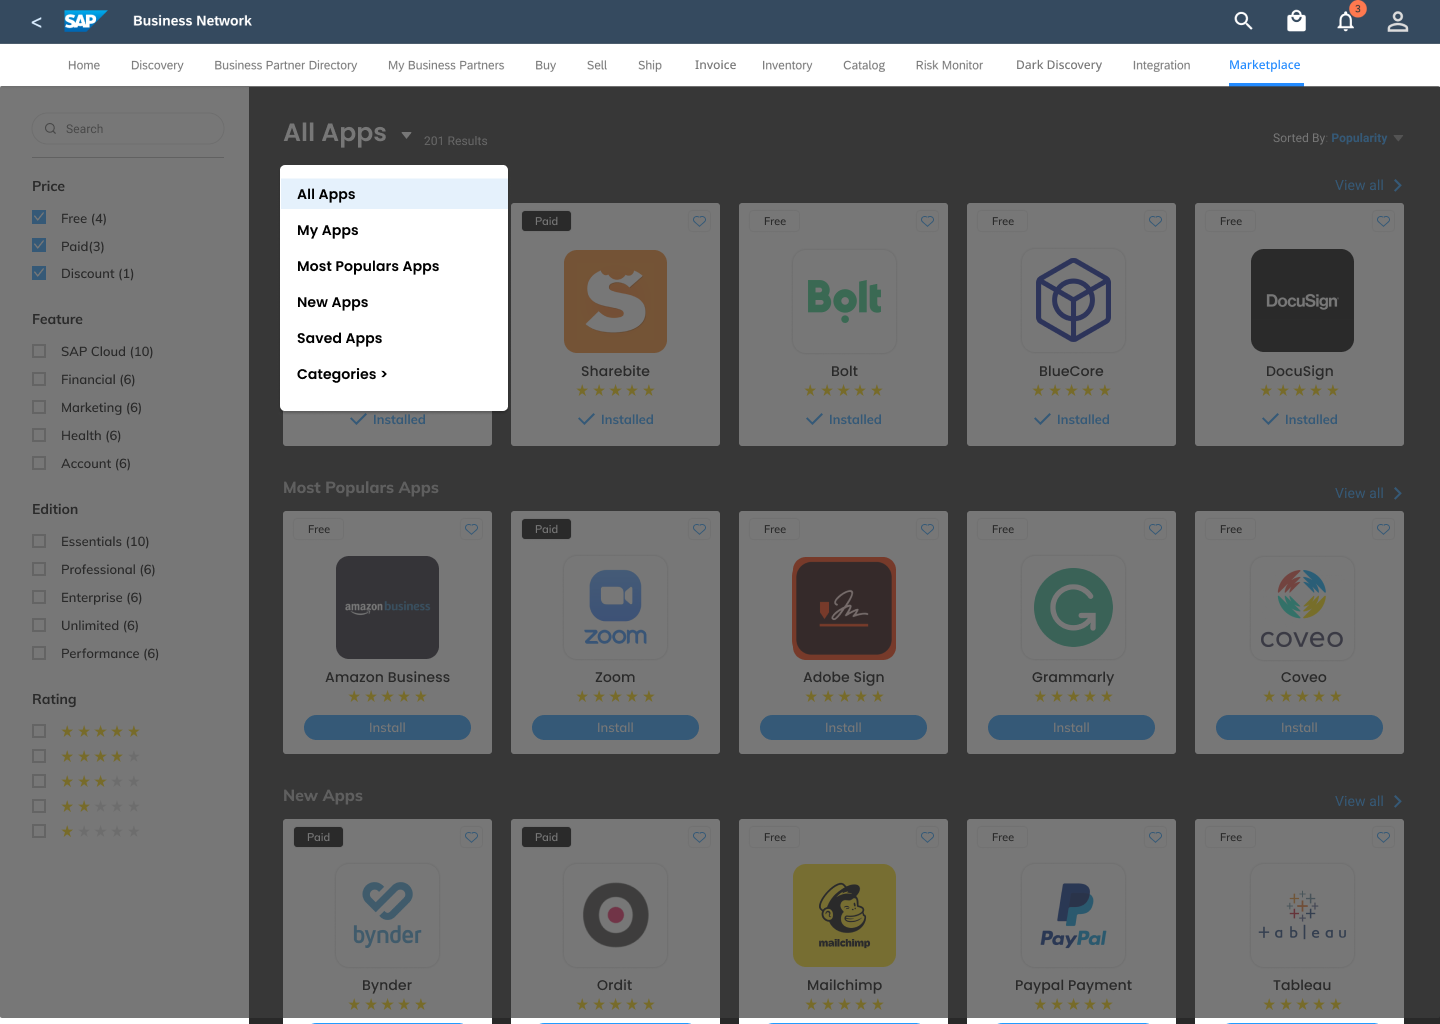Image resolution: width=1440 pixels, height=1024 pixels.
Task: Save Zoom app with heart icon
Action: pos(700,529)
